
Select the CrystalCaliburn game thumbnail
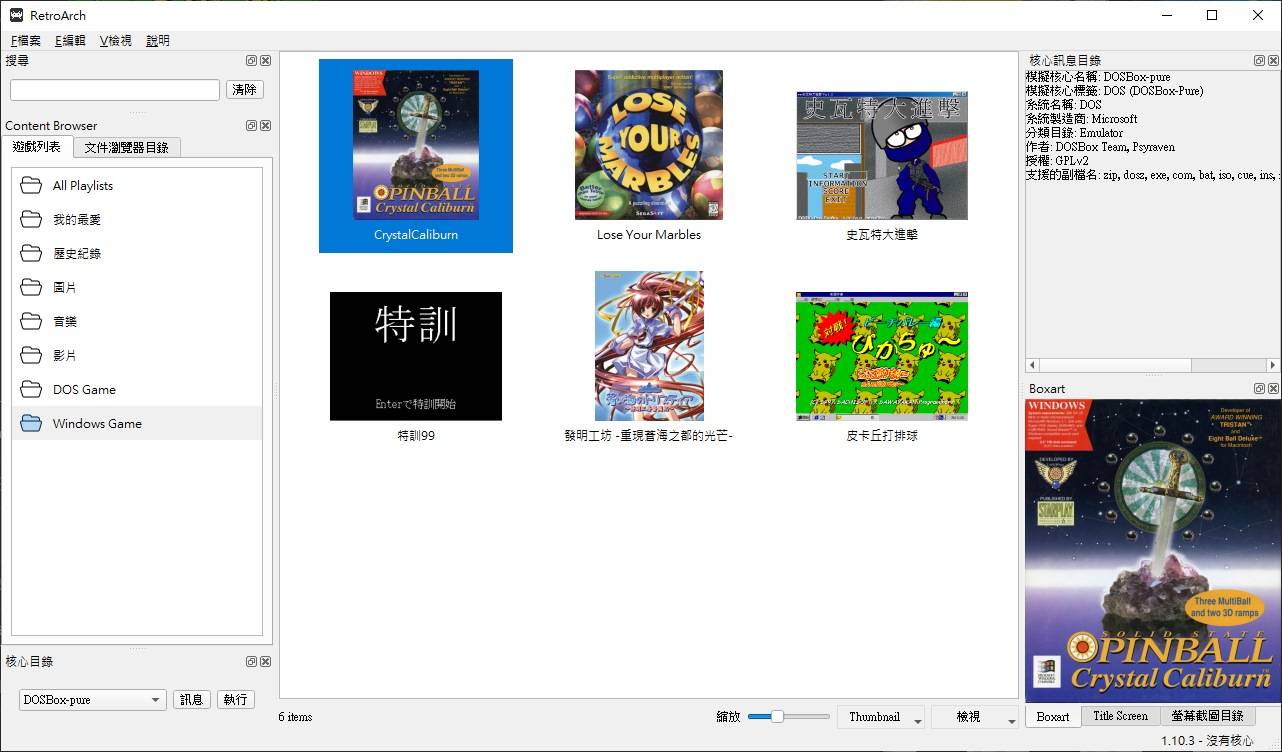click(x=416, y=155)
